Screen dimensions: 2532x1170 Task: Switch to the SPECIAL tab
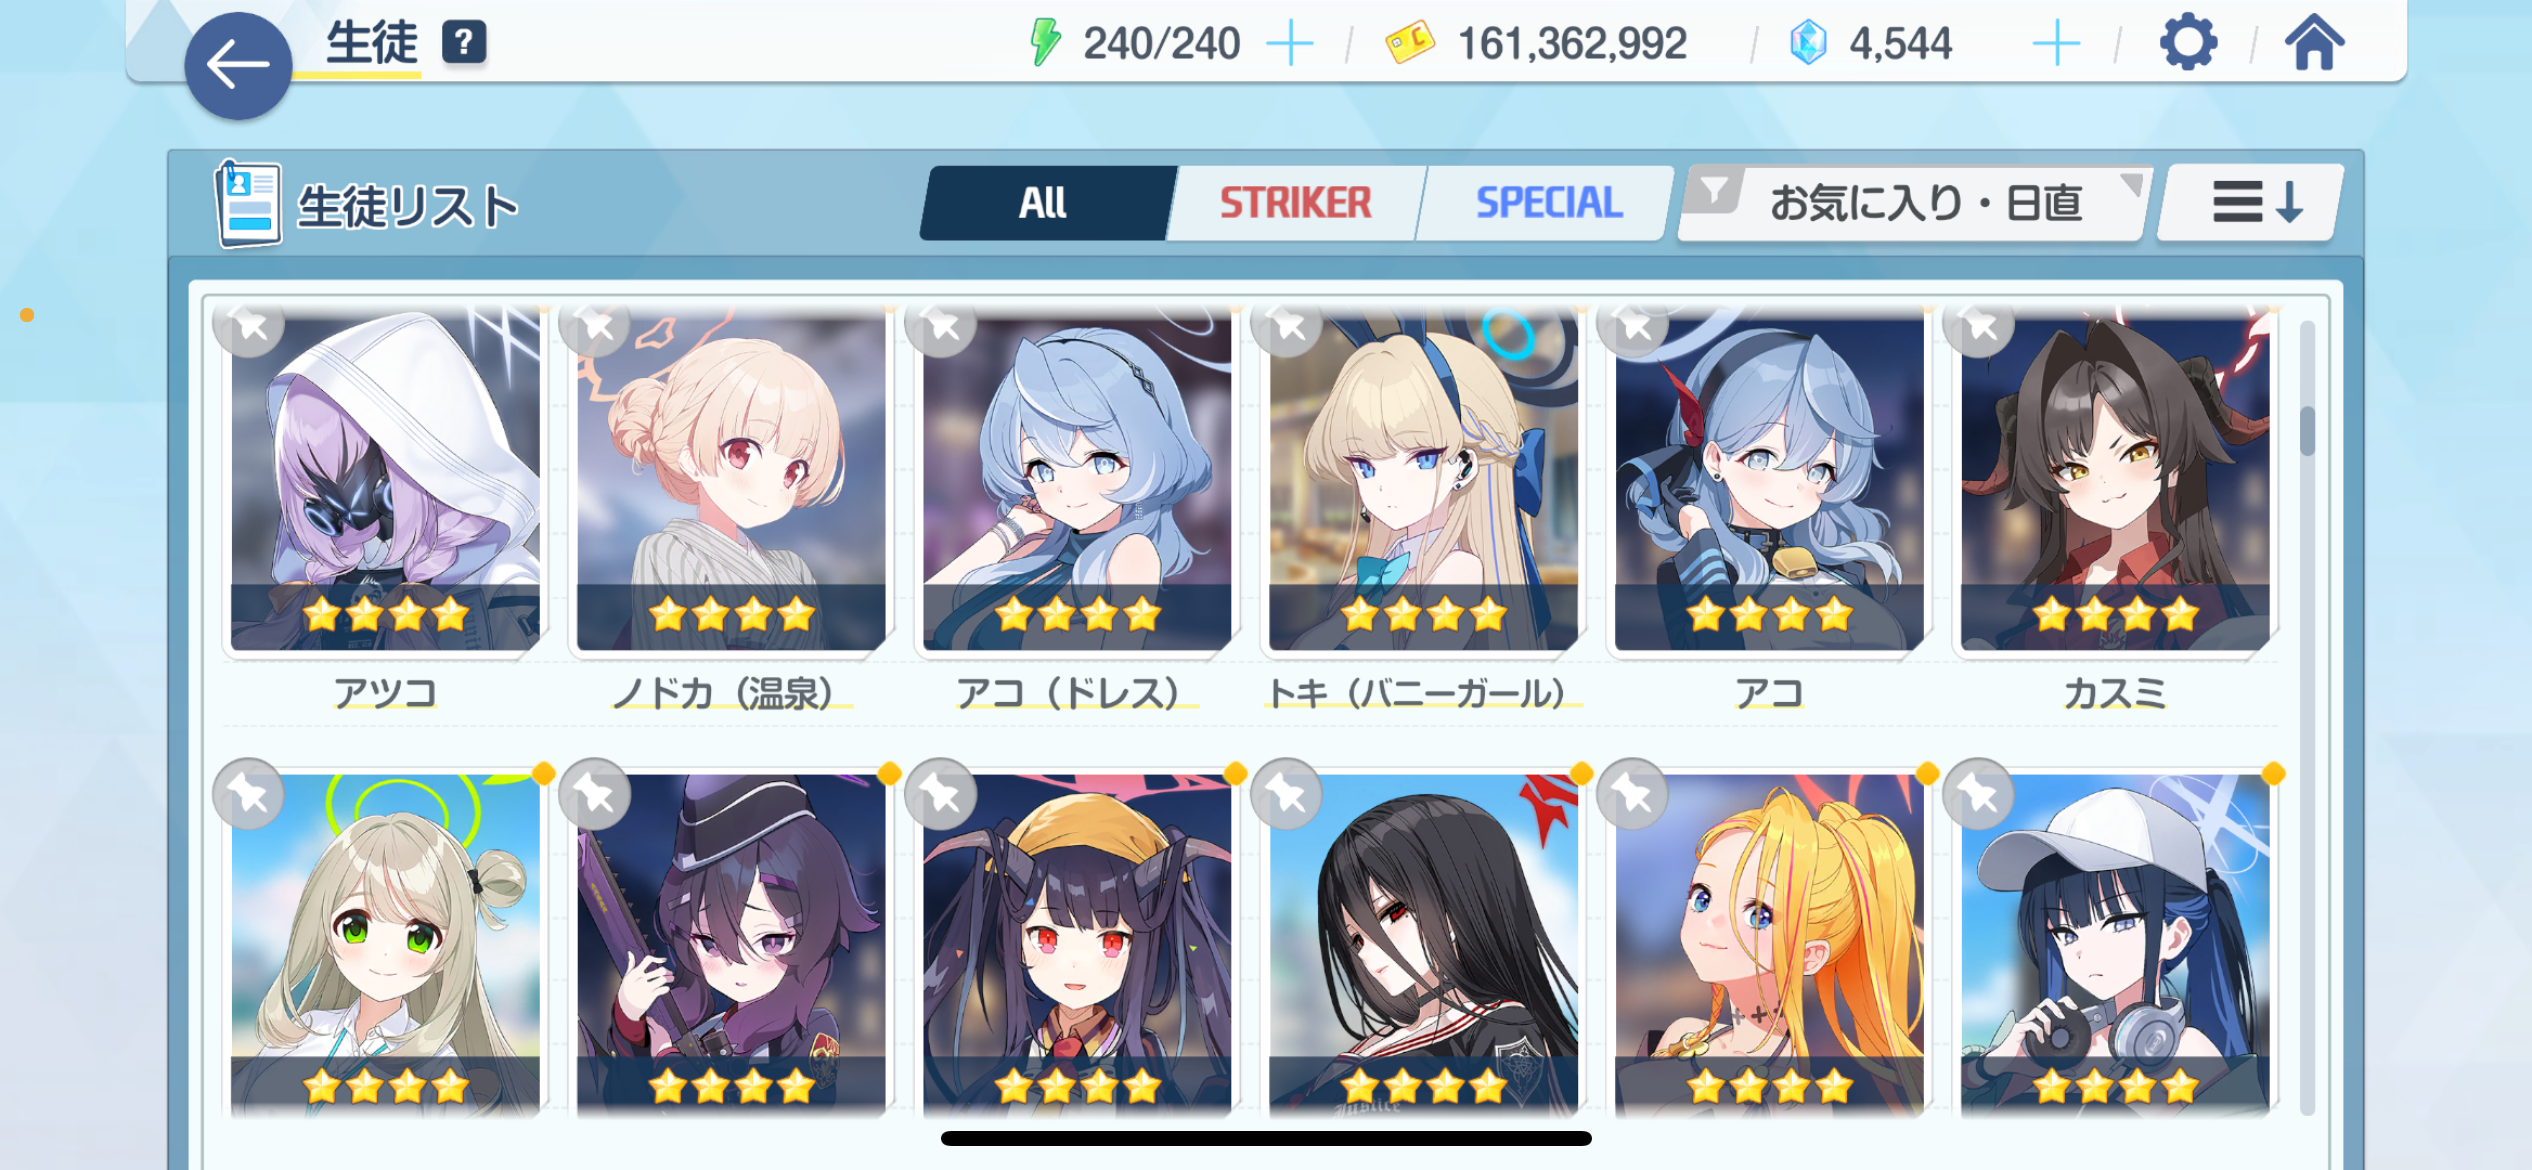[1548, 203]
